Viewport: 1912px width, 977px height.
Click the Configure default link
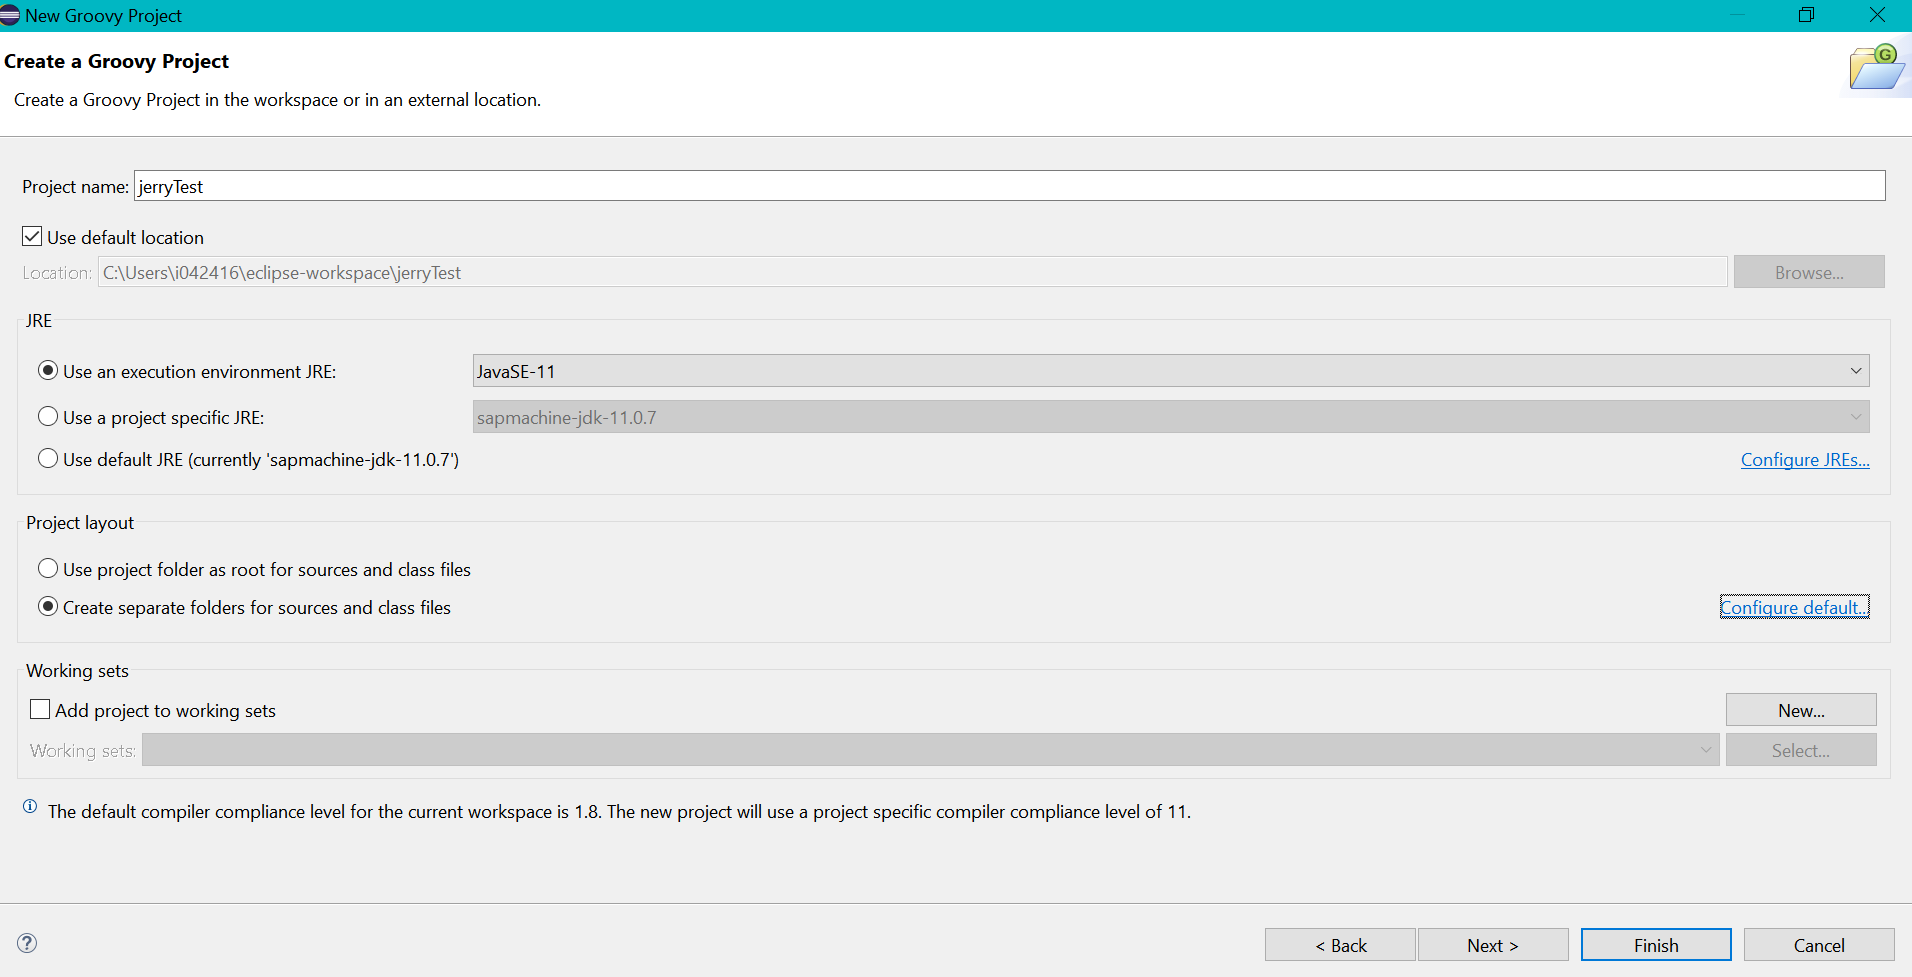click(1793, 608)
